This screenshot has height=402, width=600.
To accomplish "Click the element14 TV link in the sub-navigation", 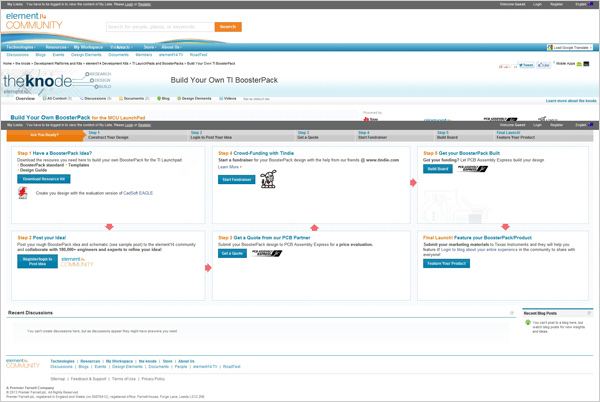I will pyautogui.click(x=171, y=55).
